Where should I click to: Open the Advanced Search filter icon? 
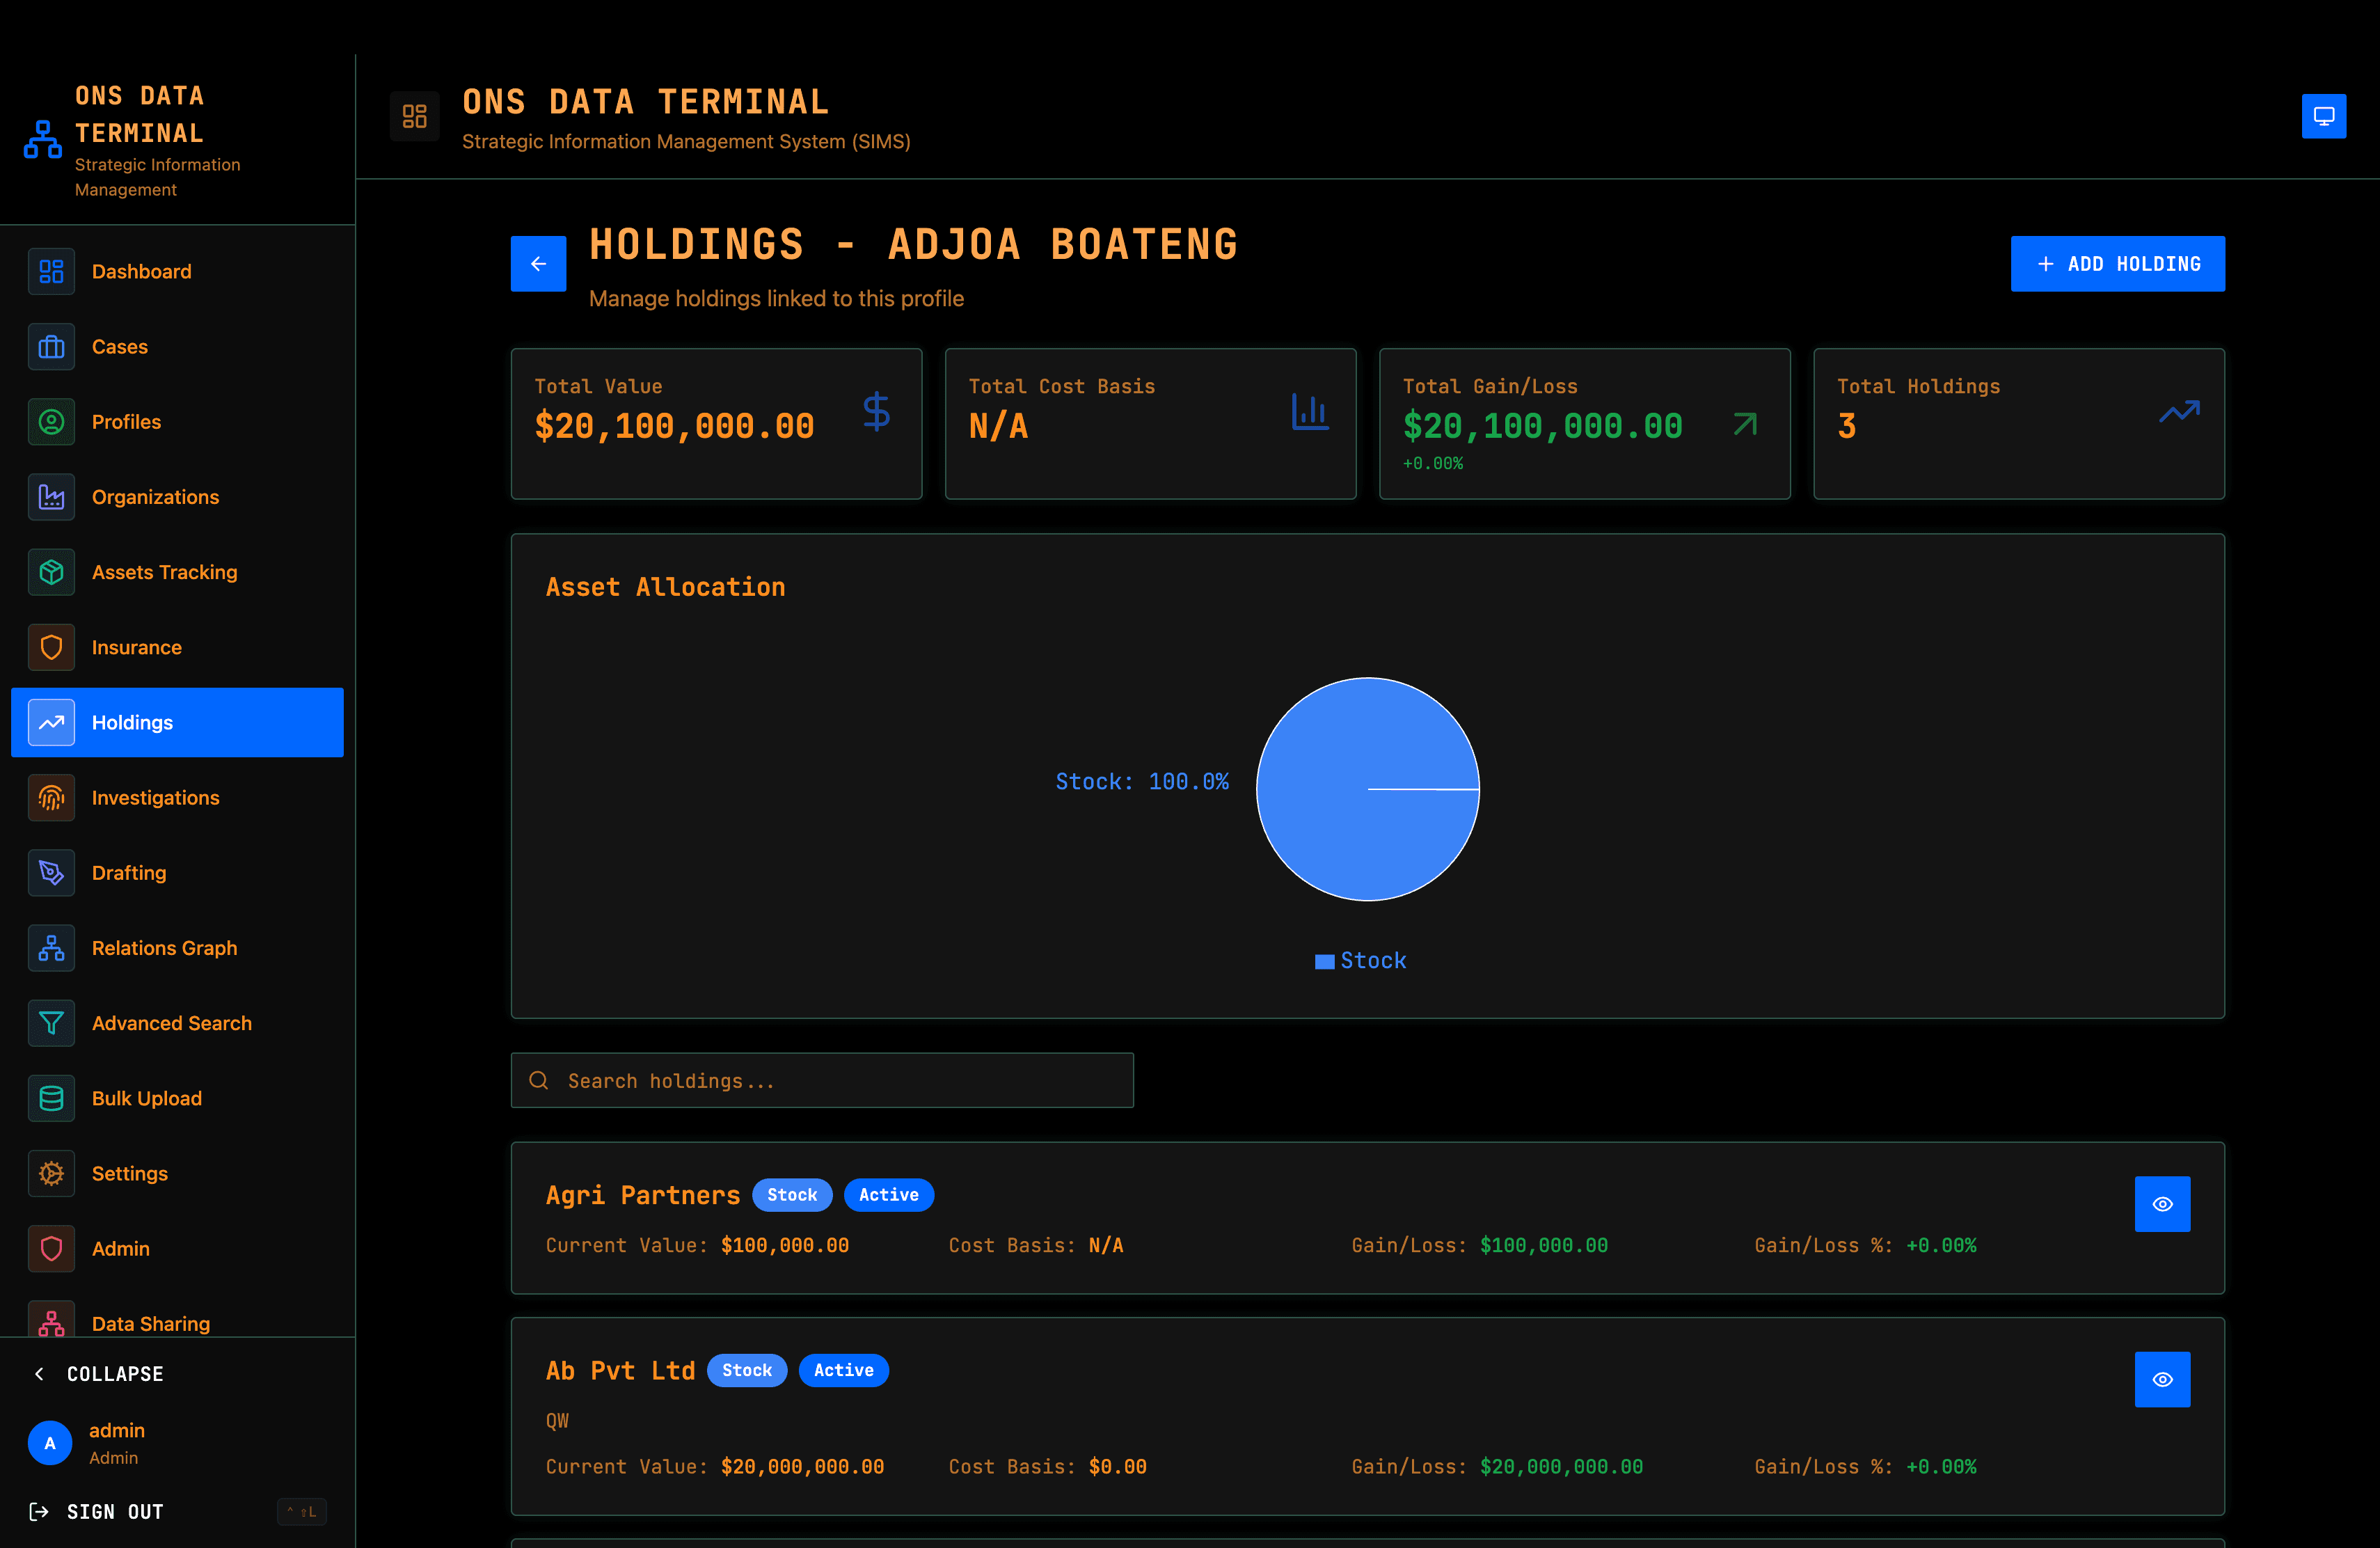coord(51,1023)
